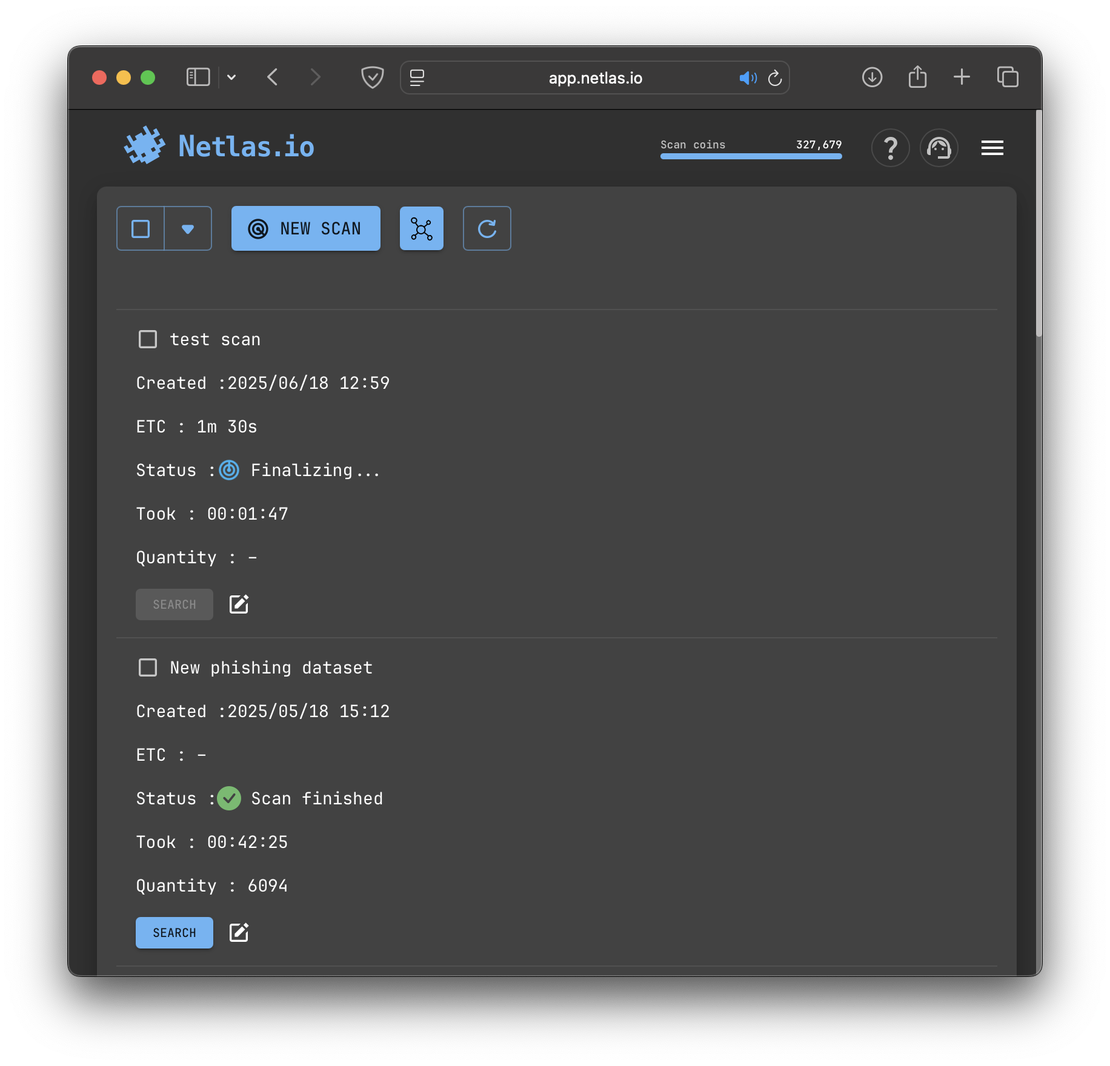Click the scan graph network icon button
The image size is (1110, 1066).
(x=421, y=229)
